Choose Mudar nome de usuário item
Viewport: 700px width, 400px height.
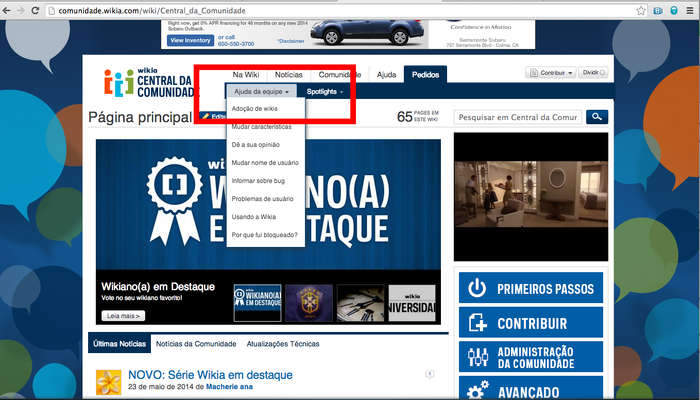point(266,162)
